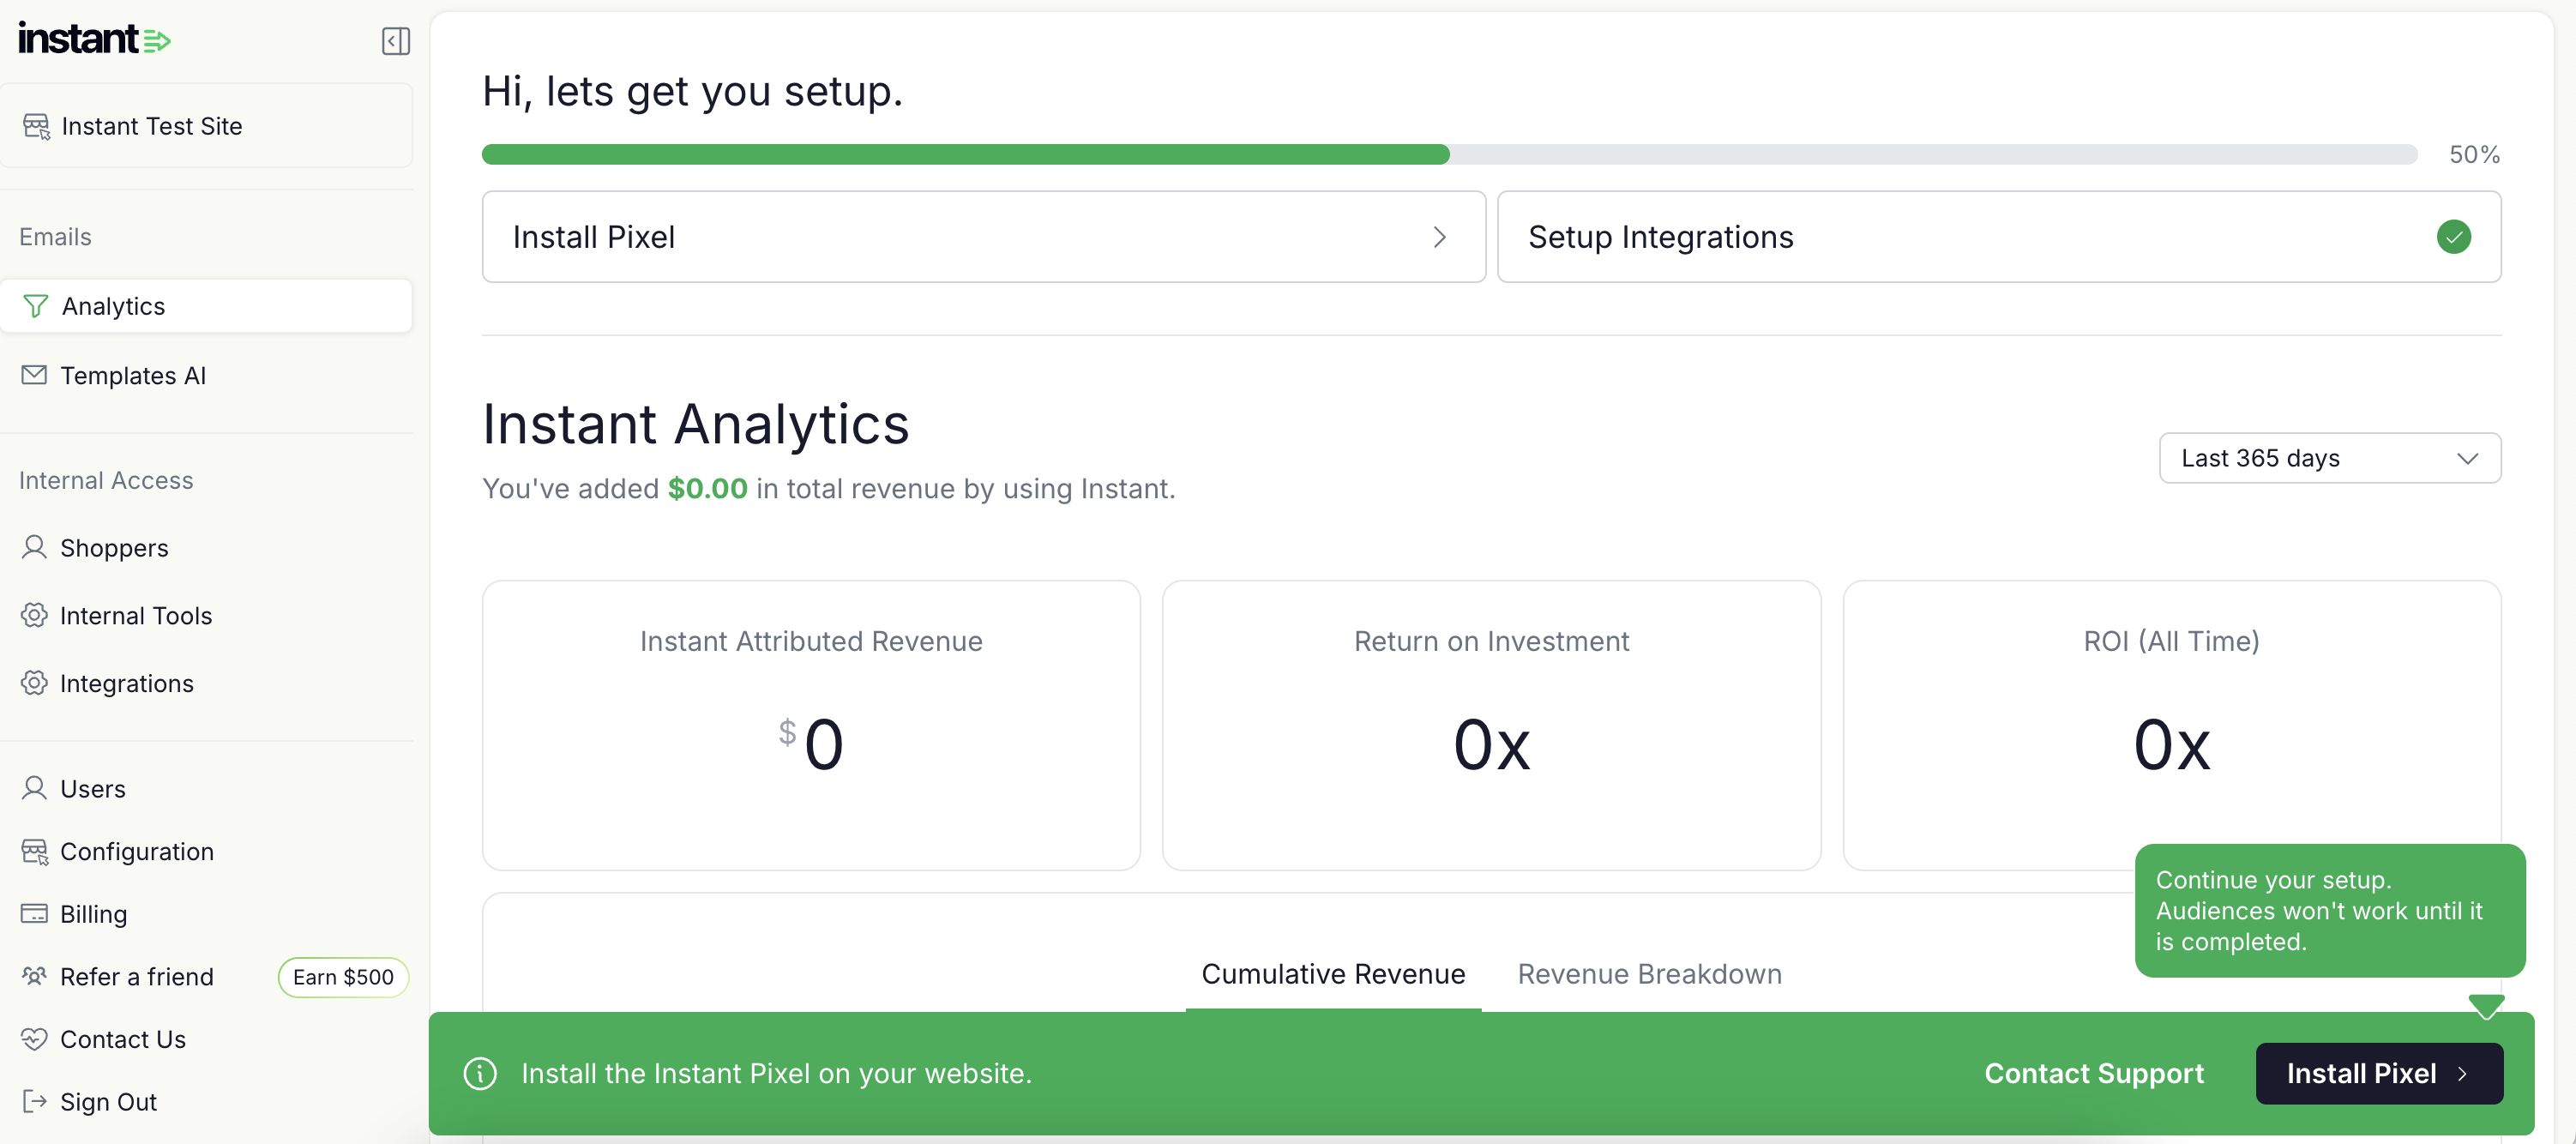Viewport: 2576px width, 1144px height.
Task: Click the Earn $500 badge
Action: (x=343, y=977)
